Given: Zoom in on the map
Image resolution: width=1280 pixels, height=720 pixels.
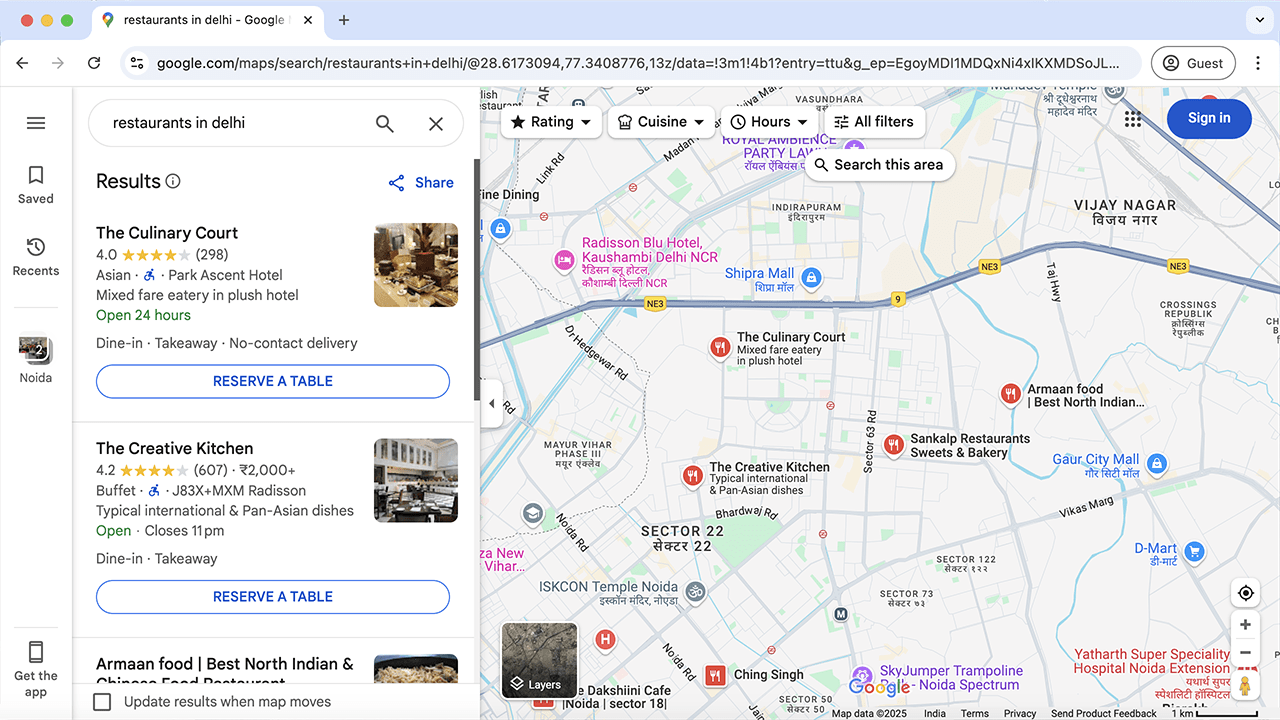Looking at the screenshot, I should click(x=1245, y=625).
